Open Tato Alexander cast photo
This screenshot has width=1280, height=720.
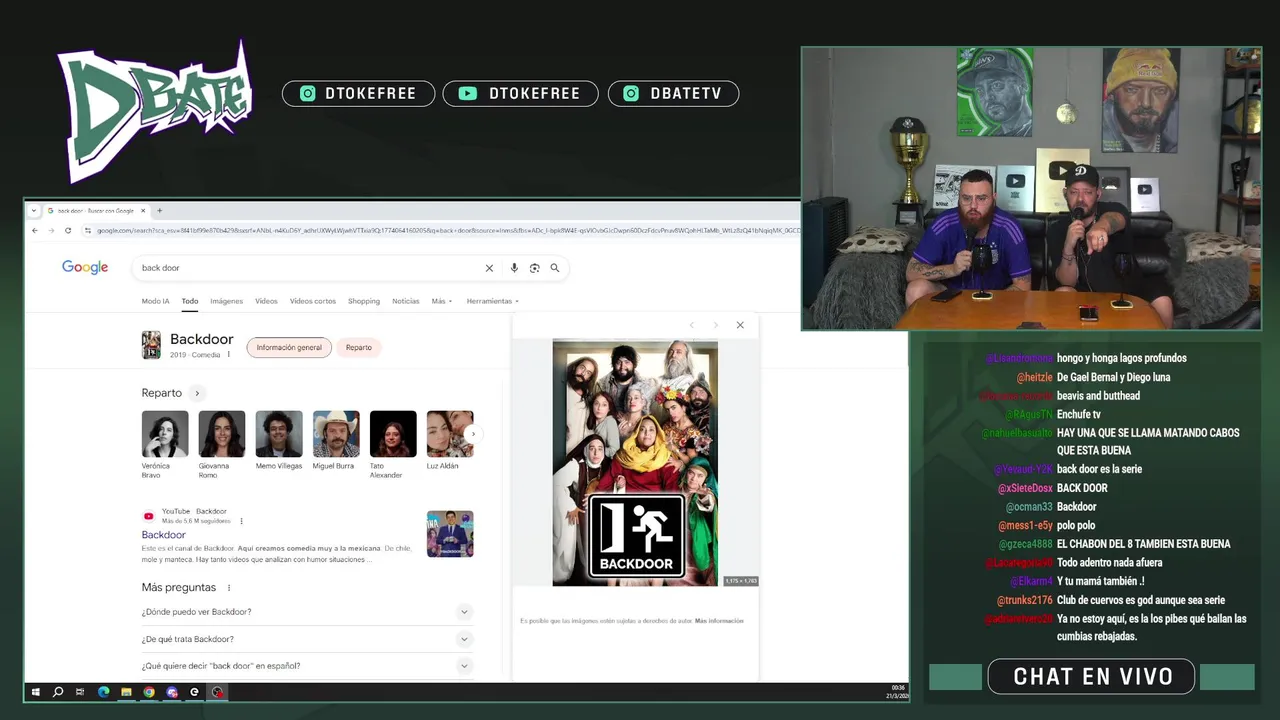coord(393,434)
